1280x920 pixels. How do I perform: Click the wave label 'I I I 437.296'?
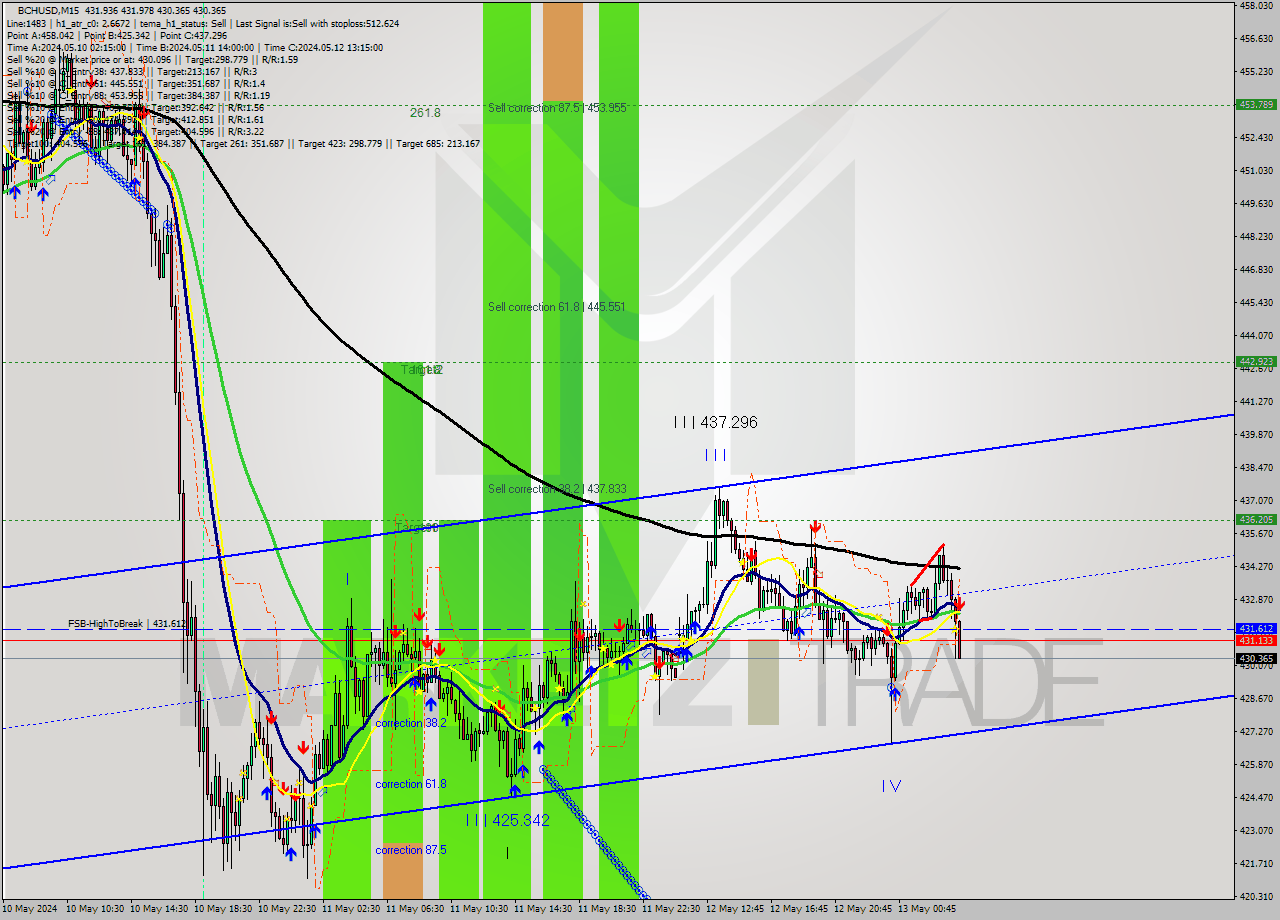click(x=715, y=423)
